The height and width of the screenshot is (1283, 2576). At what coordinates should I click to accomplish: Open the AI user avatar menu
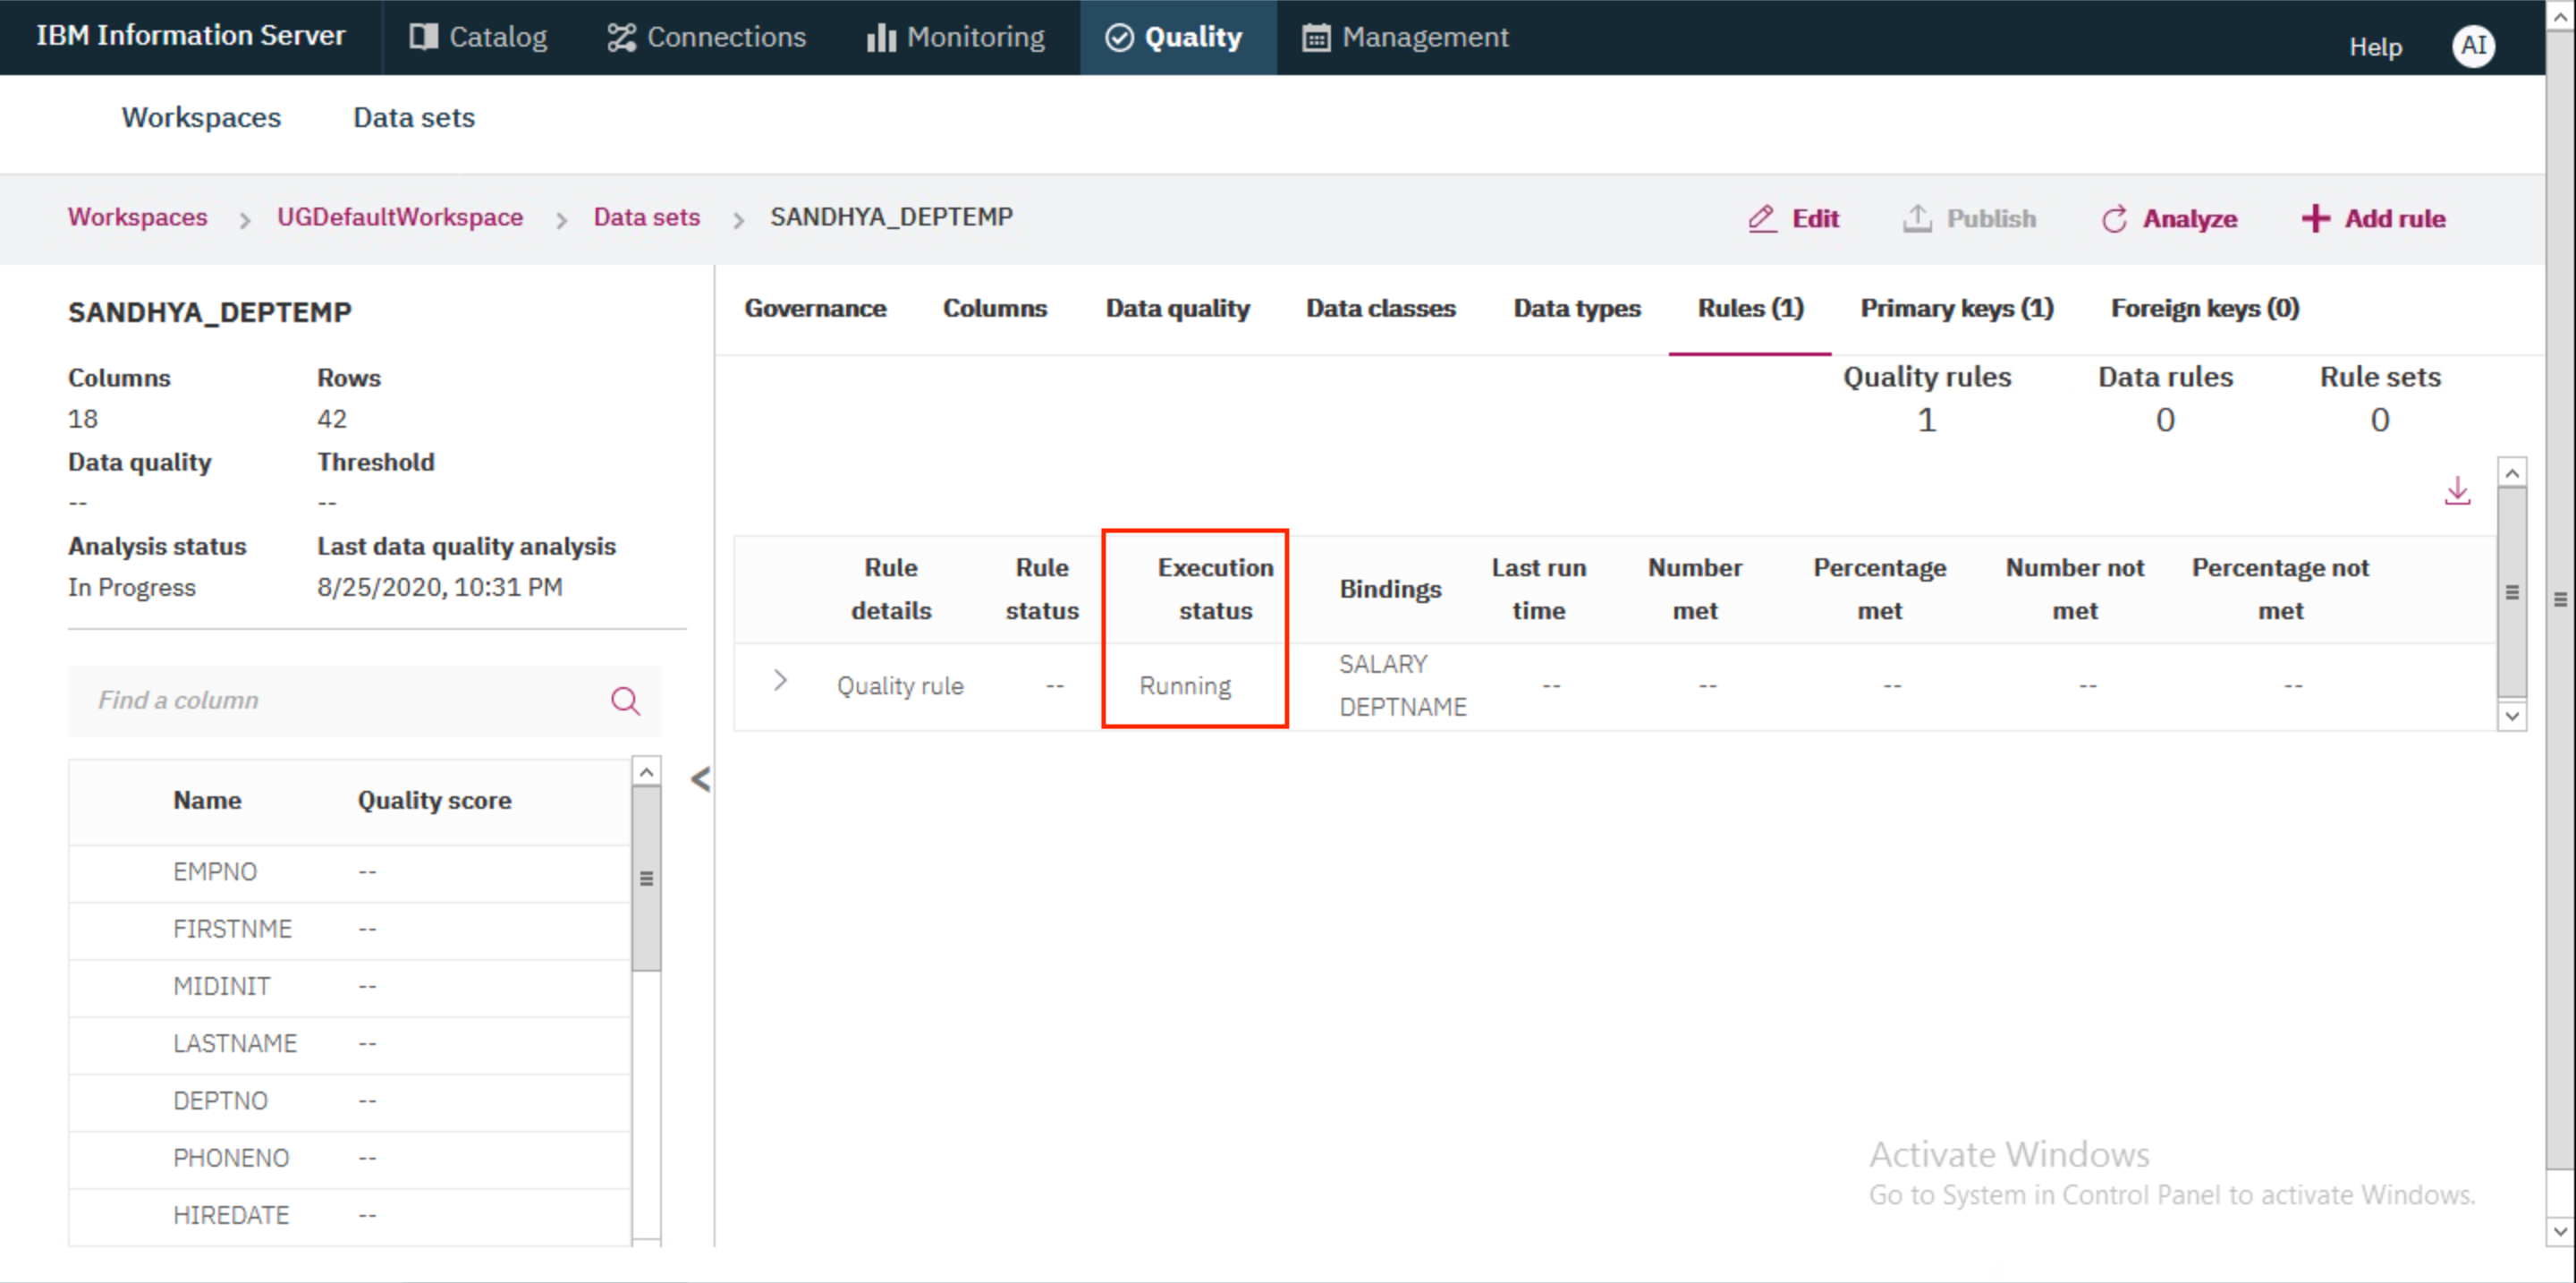pos(2473,45)
